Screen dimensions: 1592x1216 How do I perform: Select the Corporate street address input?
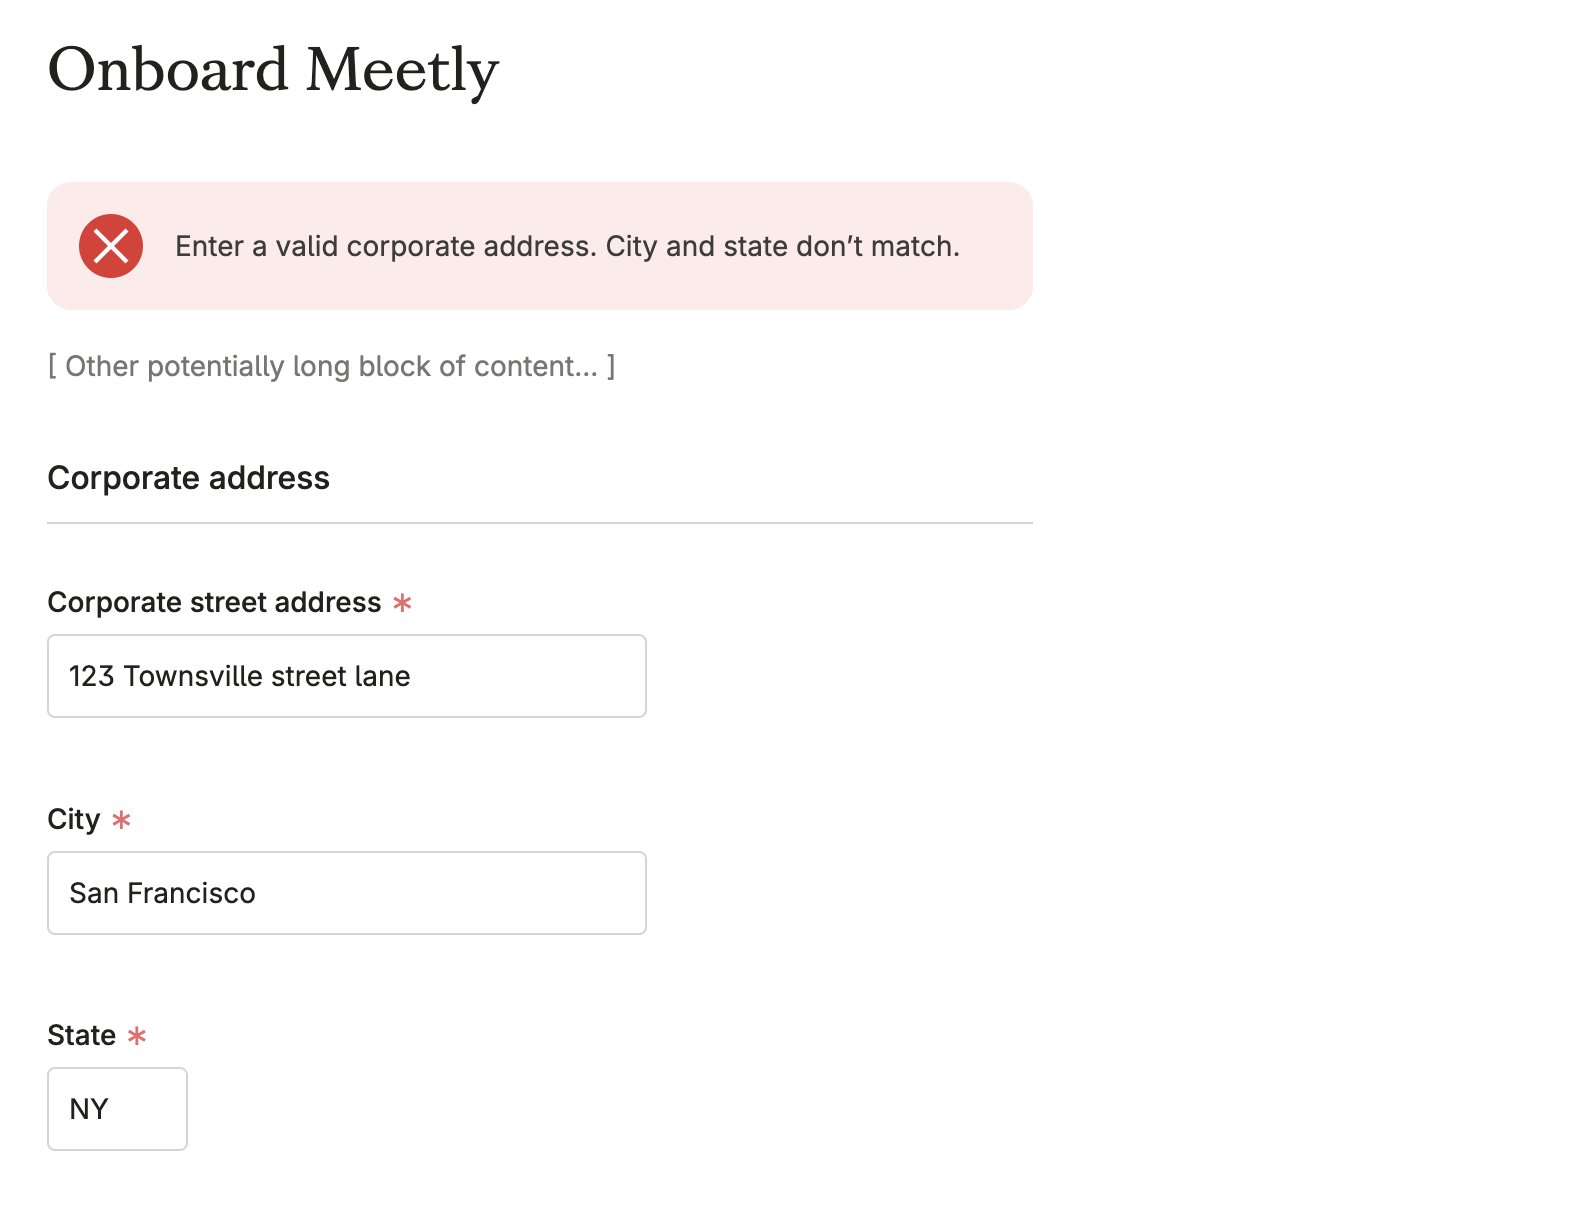point(346,676)
